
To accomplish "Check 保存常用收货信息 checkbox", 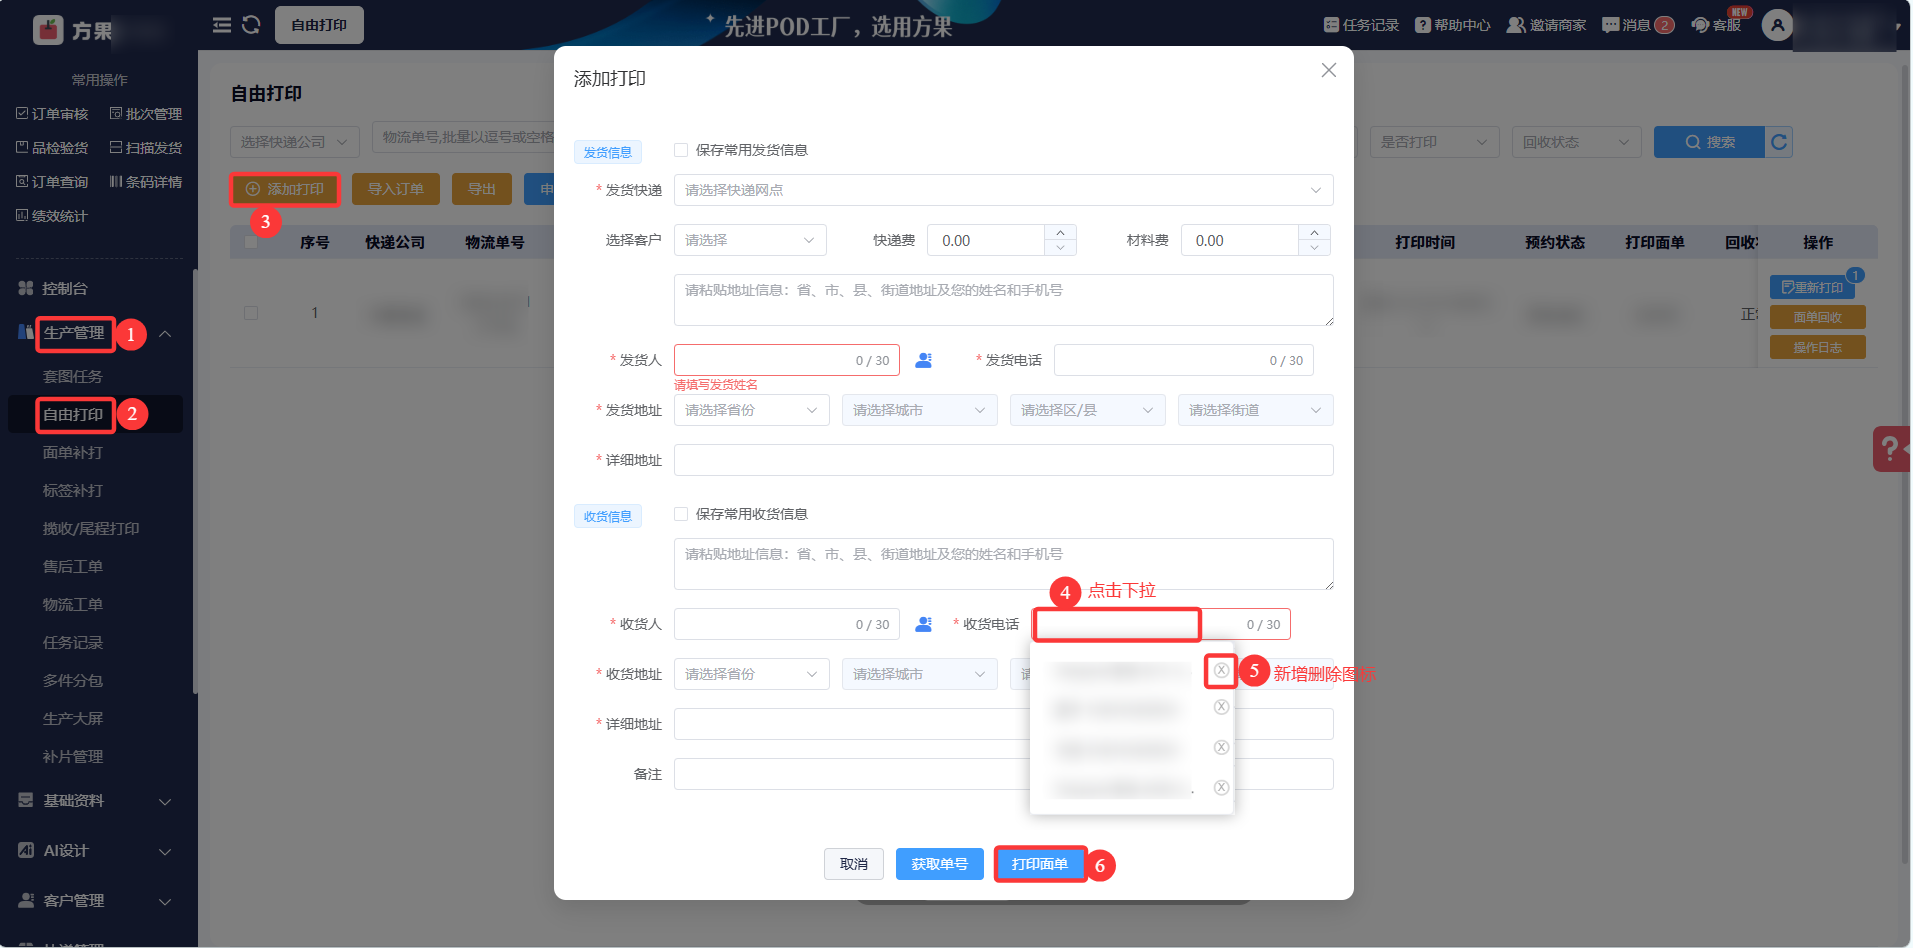I will click(681, 514).
